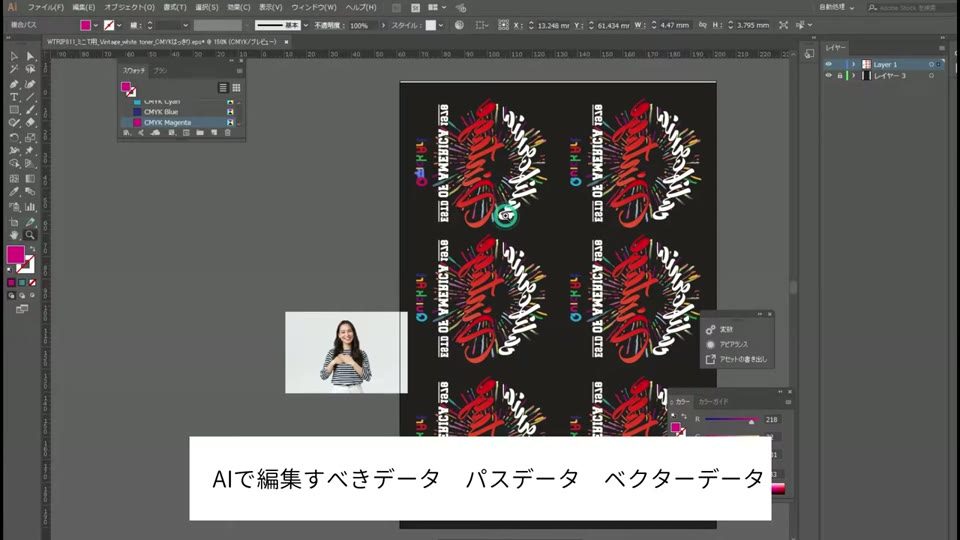Select the Line Segment tool
The height and width of the screenshot is (540, 960).
tap(30, 97)
